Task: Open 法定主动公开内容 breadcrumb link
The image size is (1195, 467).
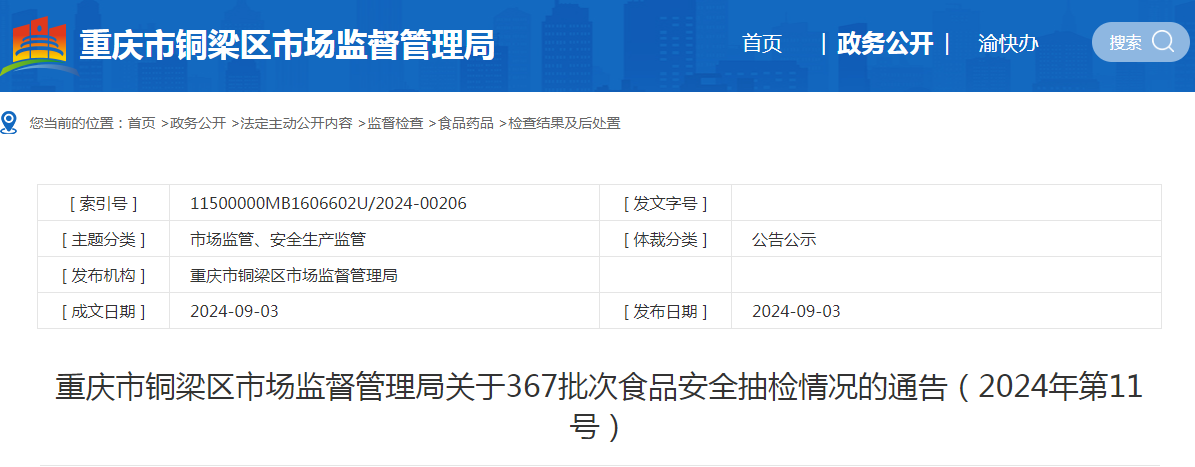Action: click(296, 123)
